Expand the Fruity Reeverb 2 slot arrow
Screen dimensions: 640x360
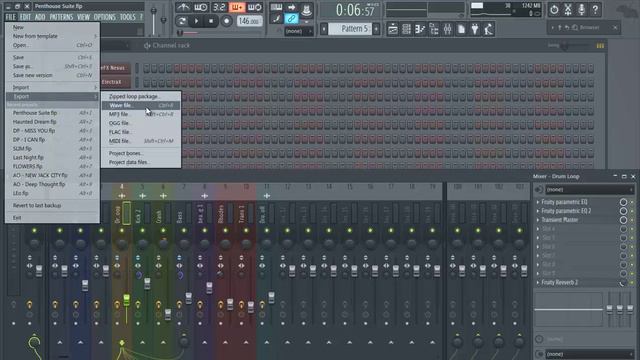point(538,282)
